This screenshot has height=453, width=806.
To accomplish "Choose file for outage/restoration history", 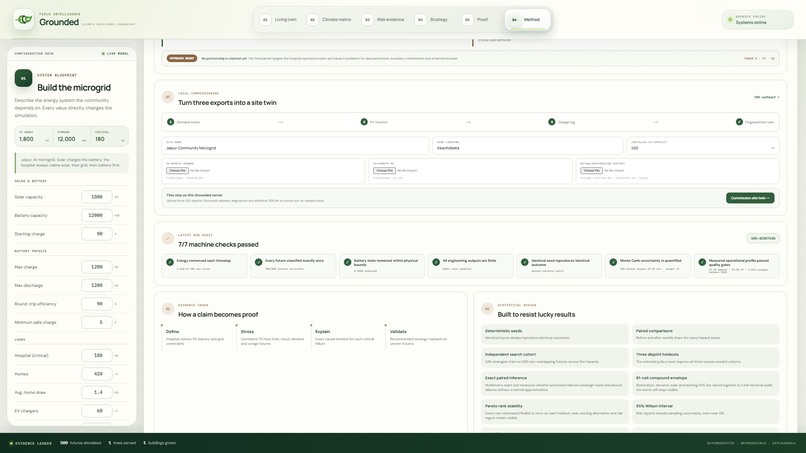I will click(x=591, y=171).
